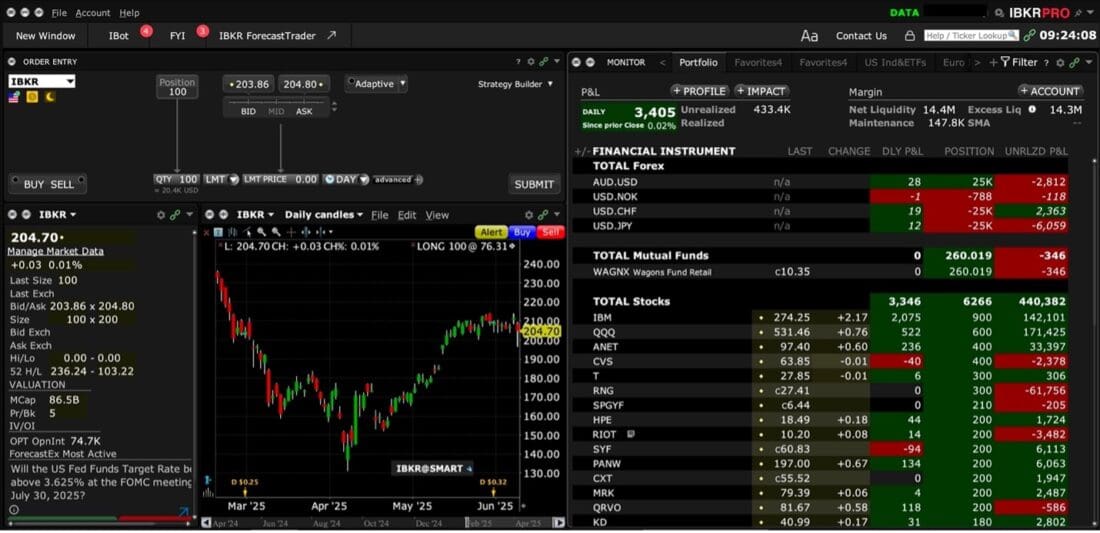This screenshot has height=533, width=1100.
Task: Open ForecastEx question with blue arrow icon
Action: click(x=184, y=512)
